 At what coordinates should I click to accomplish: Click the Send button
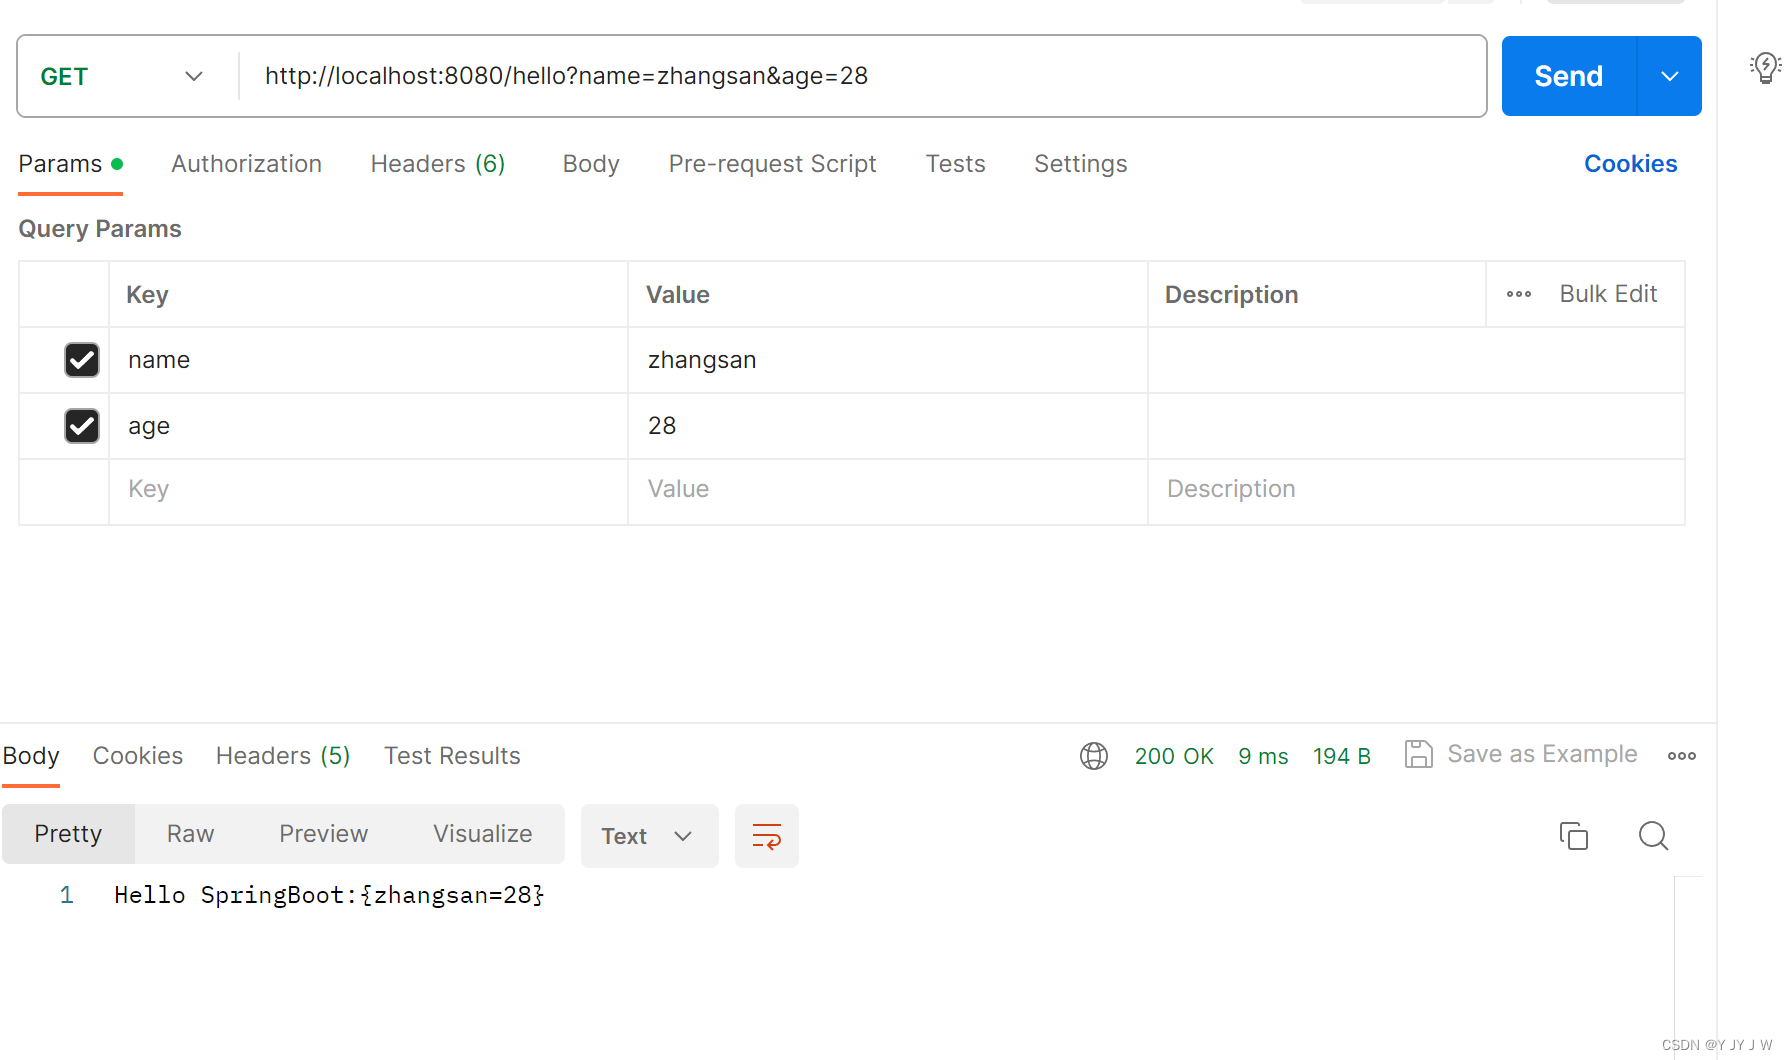pos(1568,76)
